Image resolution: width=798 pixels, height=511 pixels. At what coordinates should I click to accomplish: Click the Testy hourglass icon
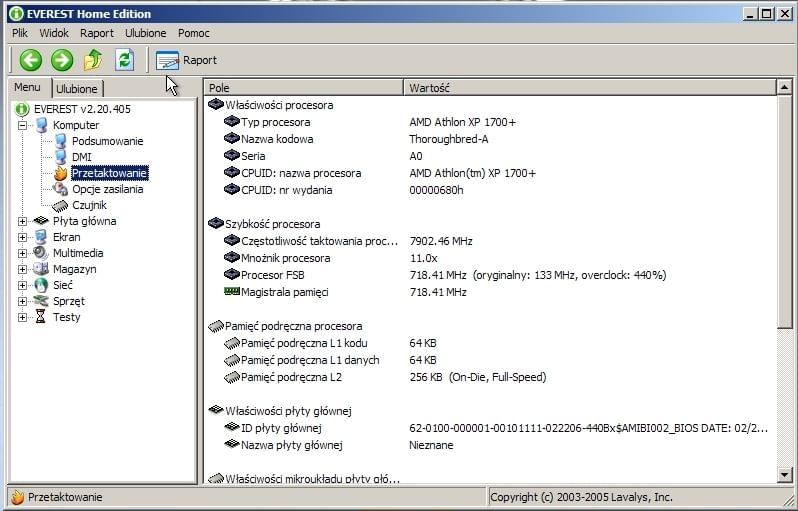(41, 317)
